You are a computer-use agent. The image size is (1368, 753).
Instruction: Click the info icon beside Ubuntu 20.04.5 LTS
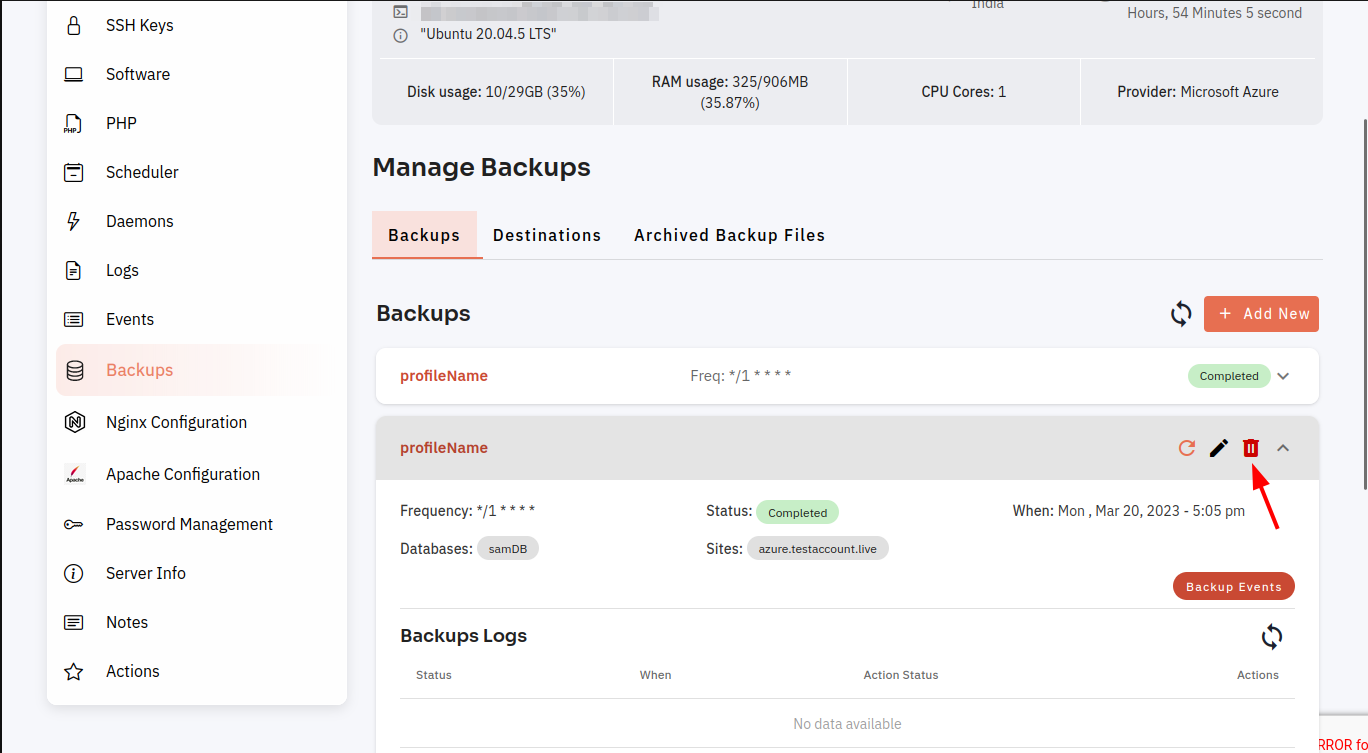tap(400, 35)
